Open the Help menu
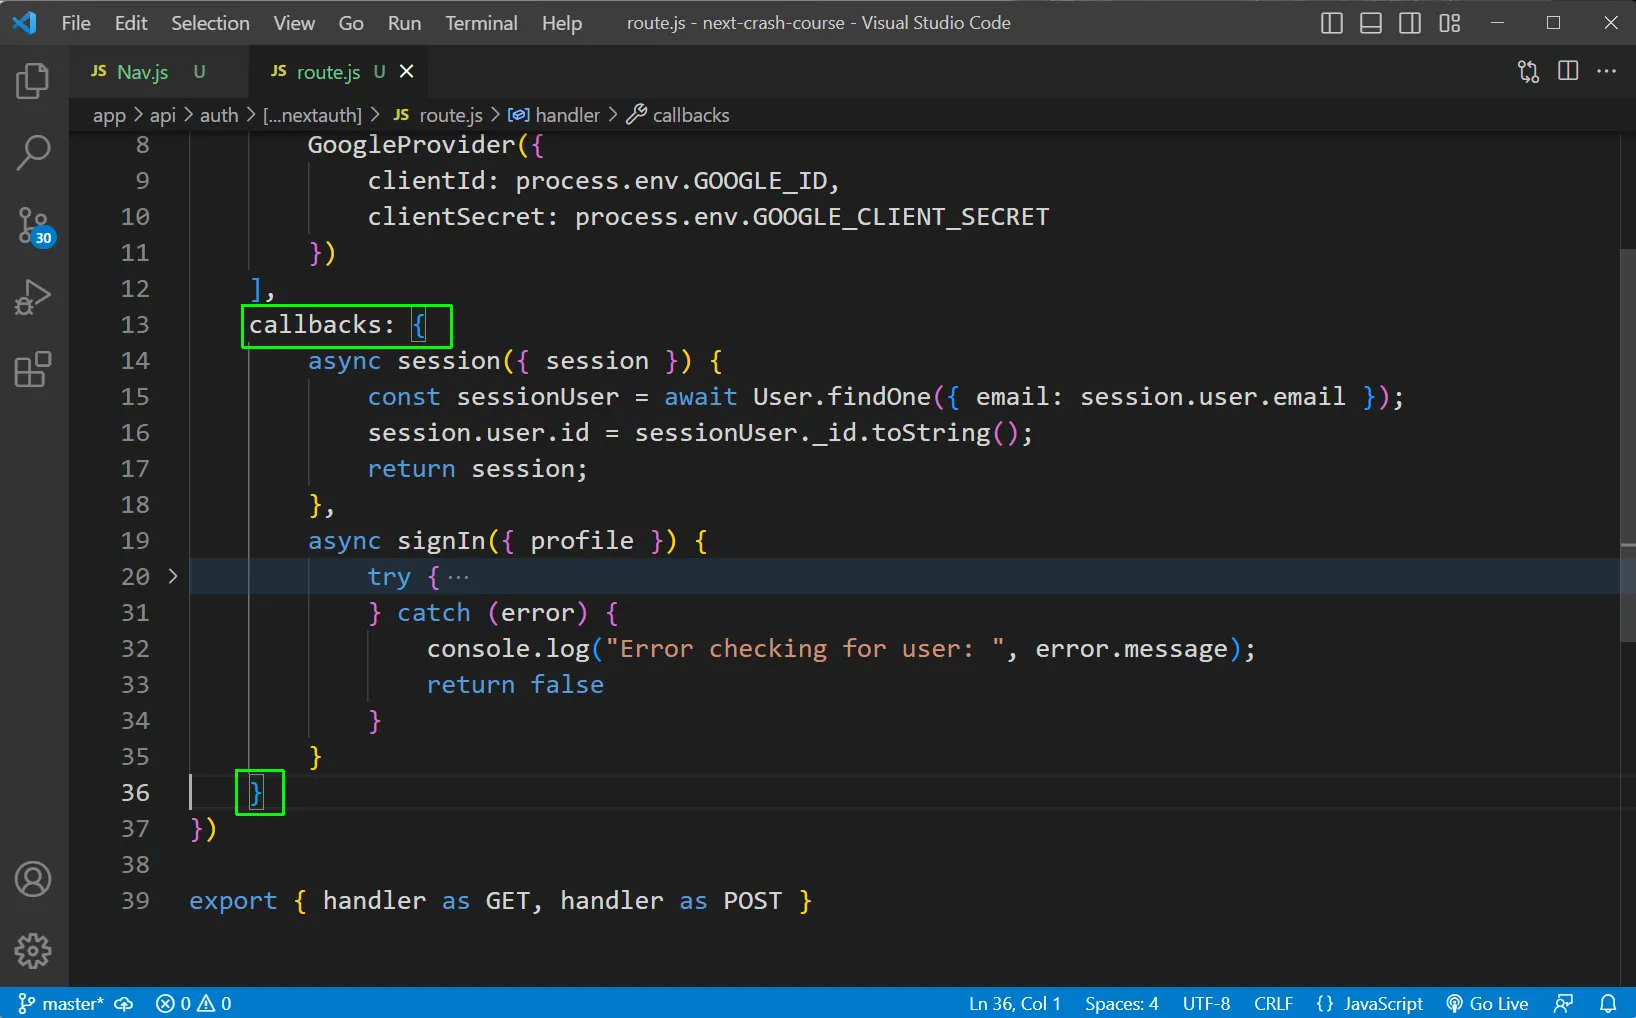This screenshot has width=1636, height=1018. [562, 23]
